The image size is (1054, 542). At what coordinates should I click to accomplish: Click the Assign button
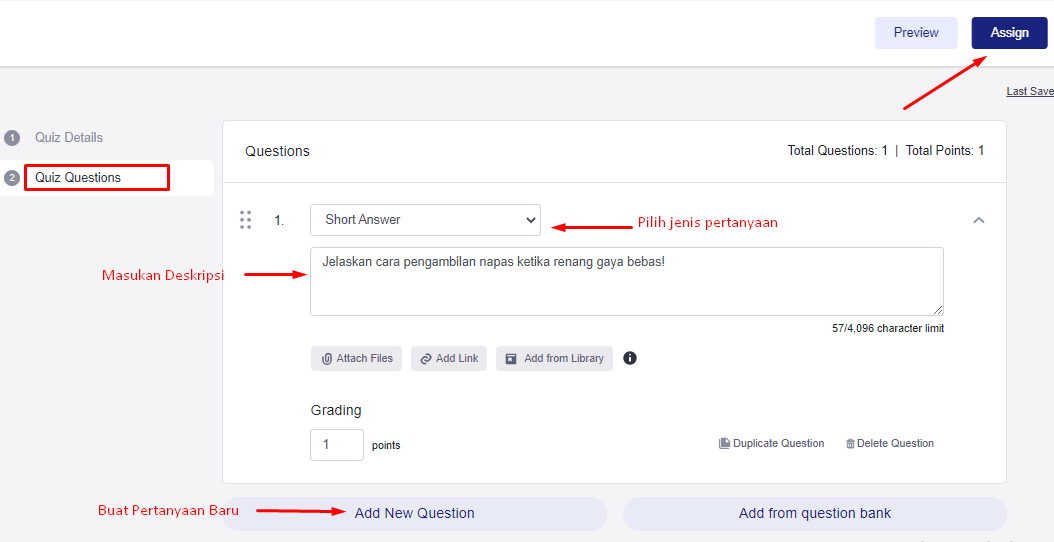click(1009, 33)
